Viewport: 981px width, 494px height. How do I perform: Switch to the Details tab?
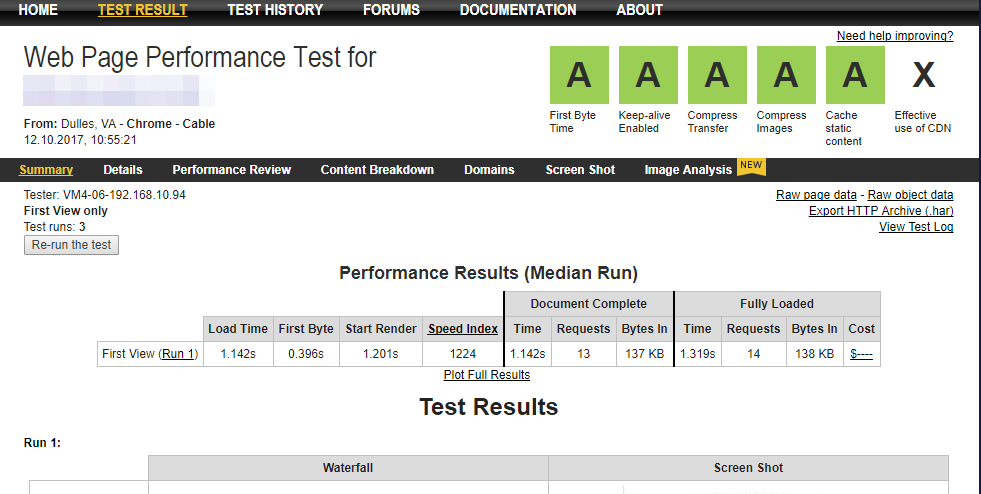pos(123,170)
